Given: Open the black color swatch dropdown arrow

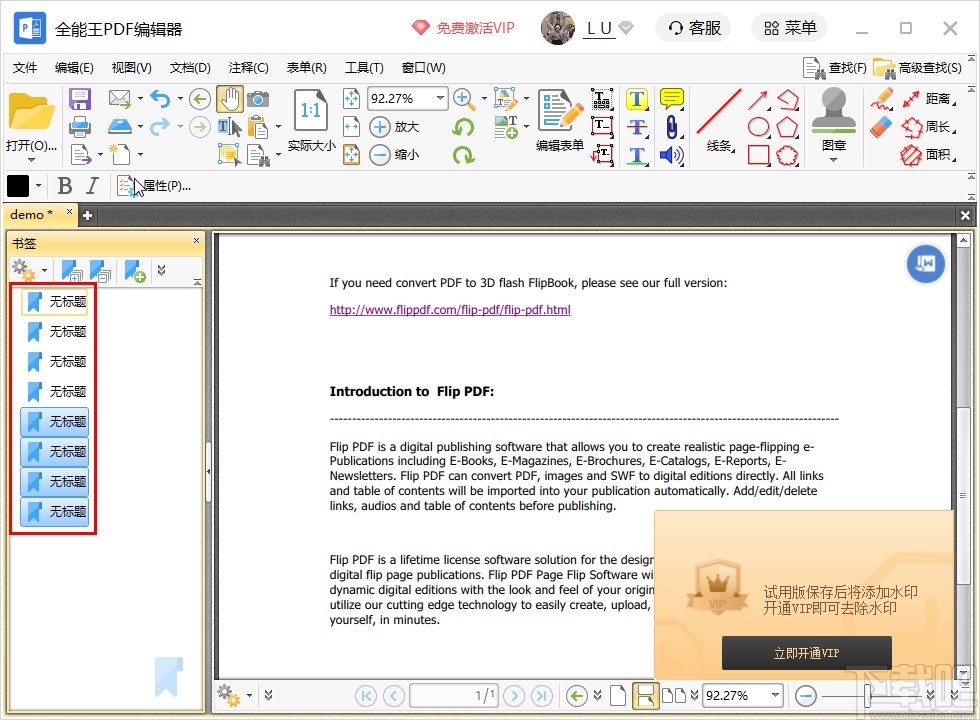Looking at the screenshot, I should pyautogui.click(x=38, y=186).
